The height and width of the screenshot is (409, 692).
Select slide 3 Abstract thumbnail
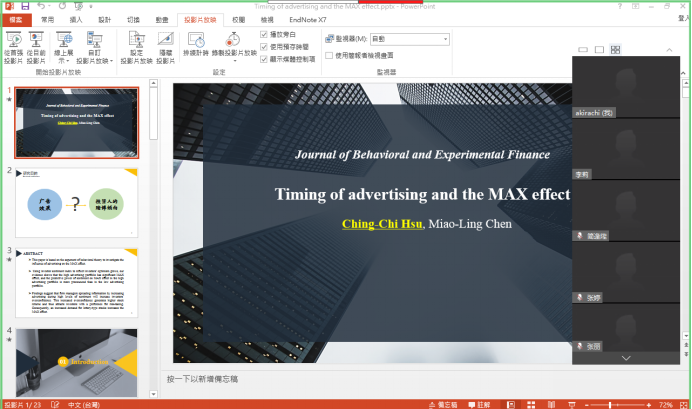click(76, 282)
